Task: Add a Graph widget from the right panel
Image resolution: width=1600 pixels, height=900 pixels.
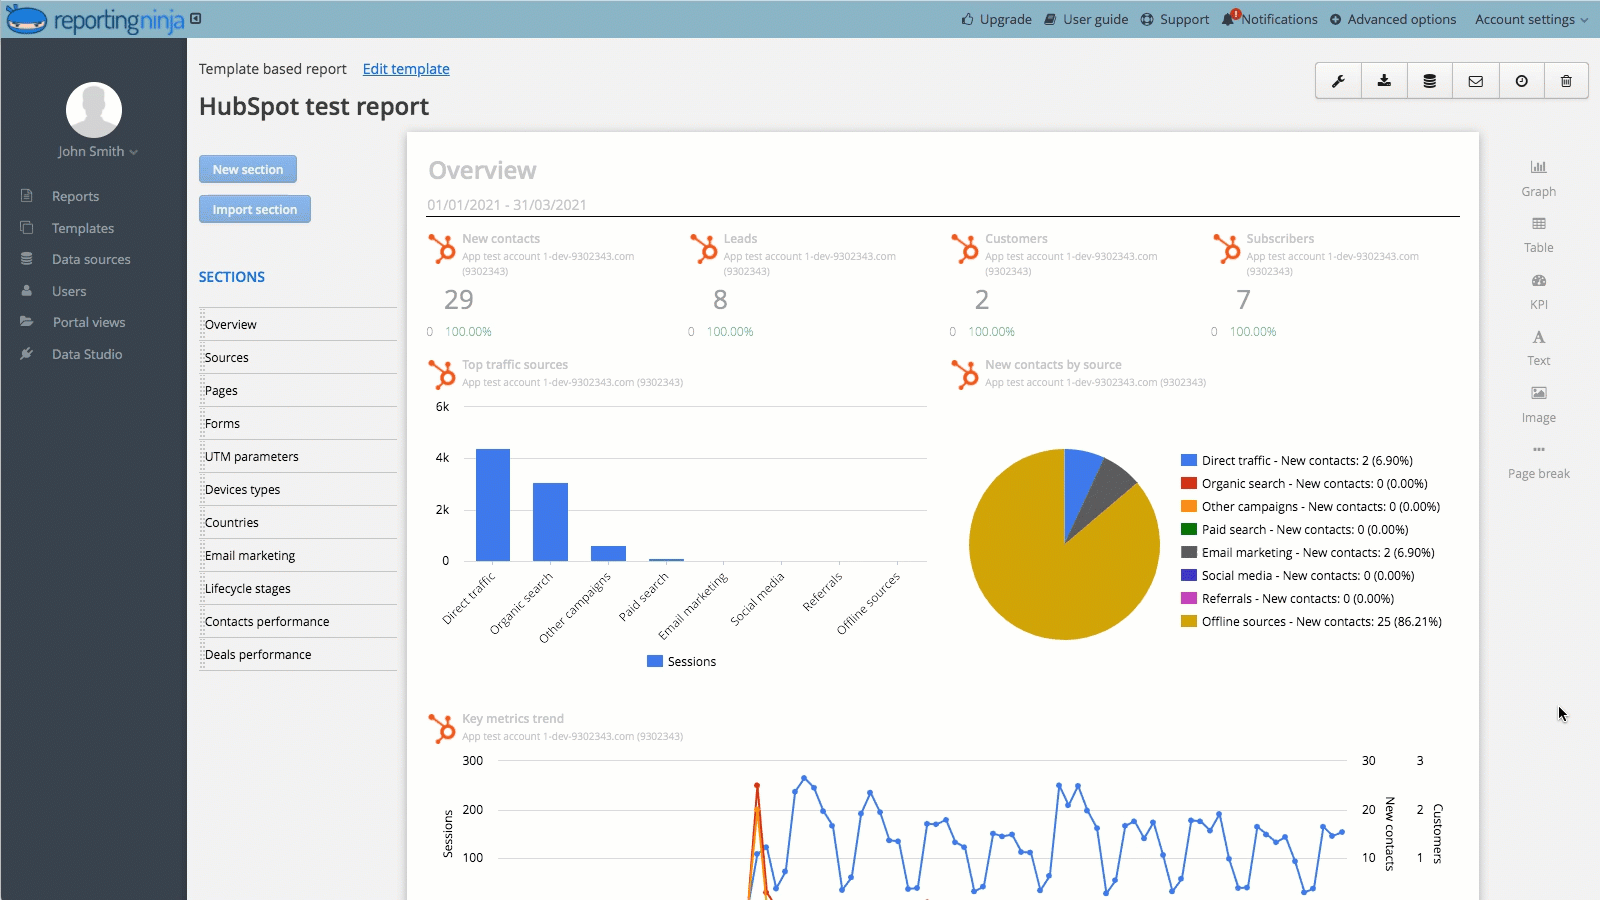Action: 1538,177
